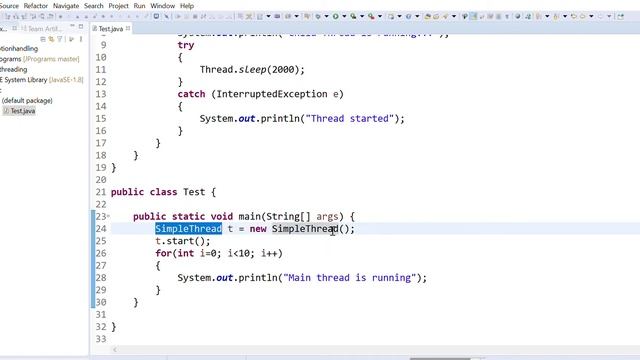This screenshot has width=640, height=360.
Task: Click the Resume debug icon
Action: click(x=178, y=16)
